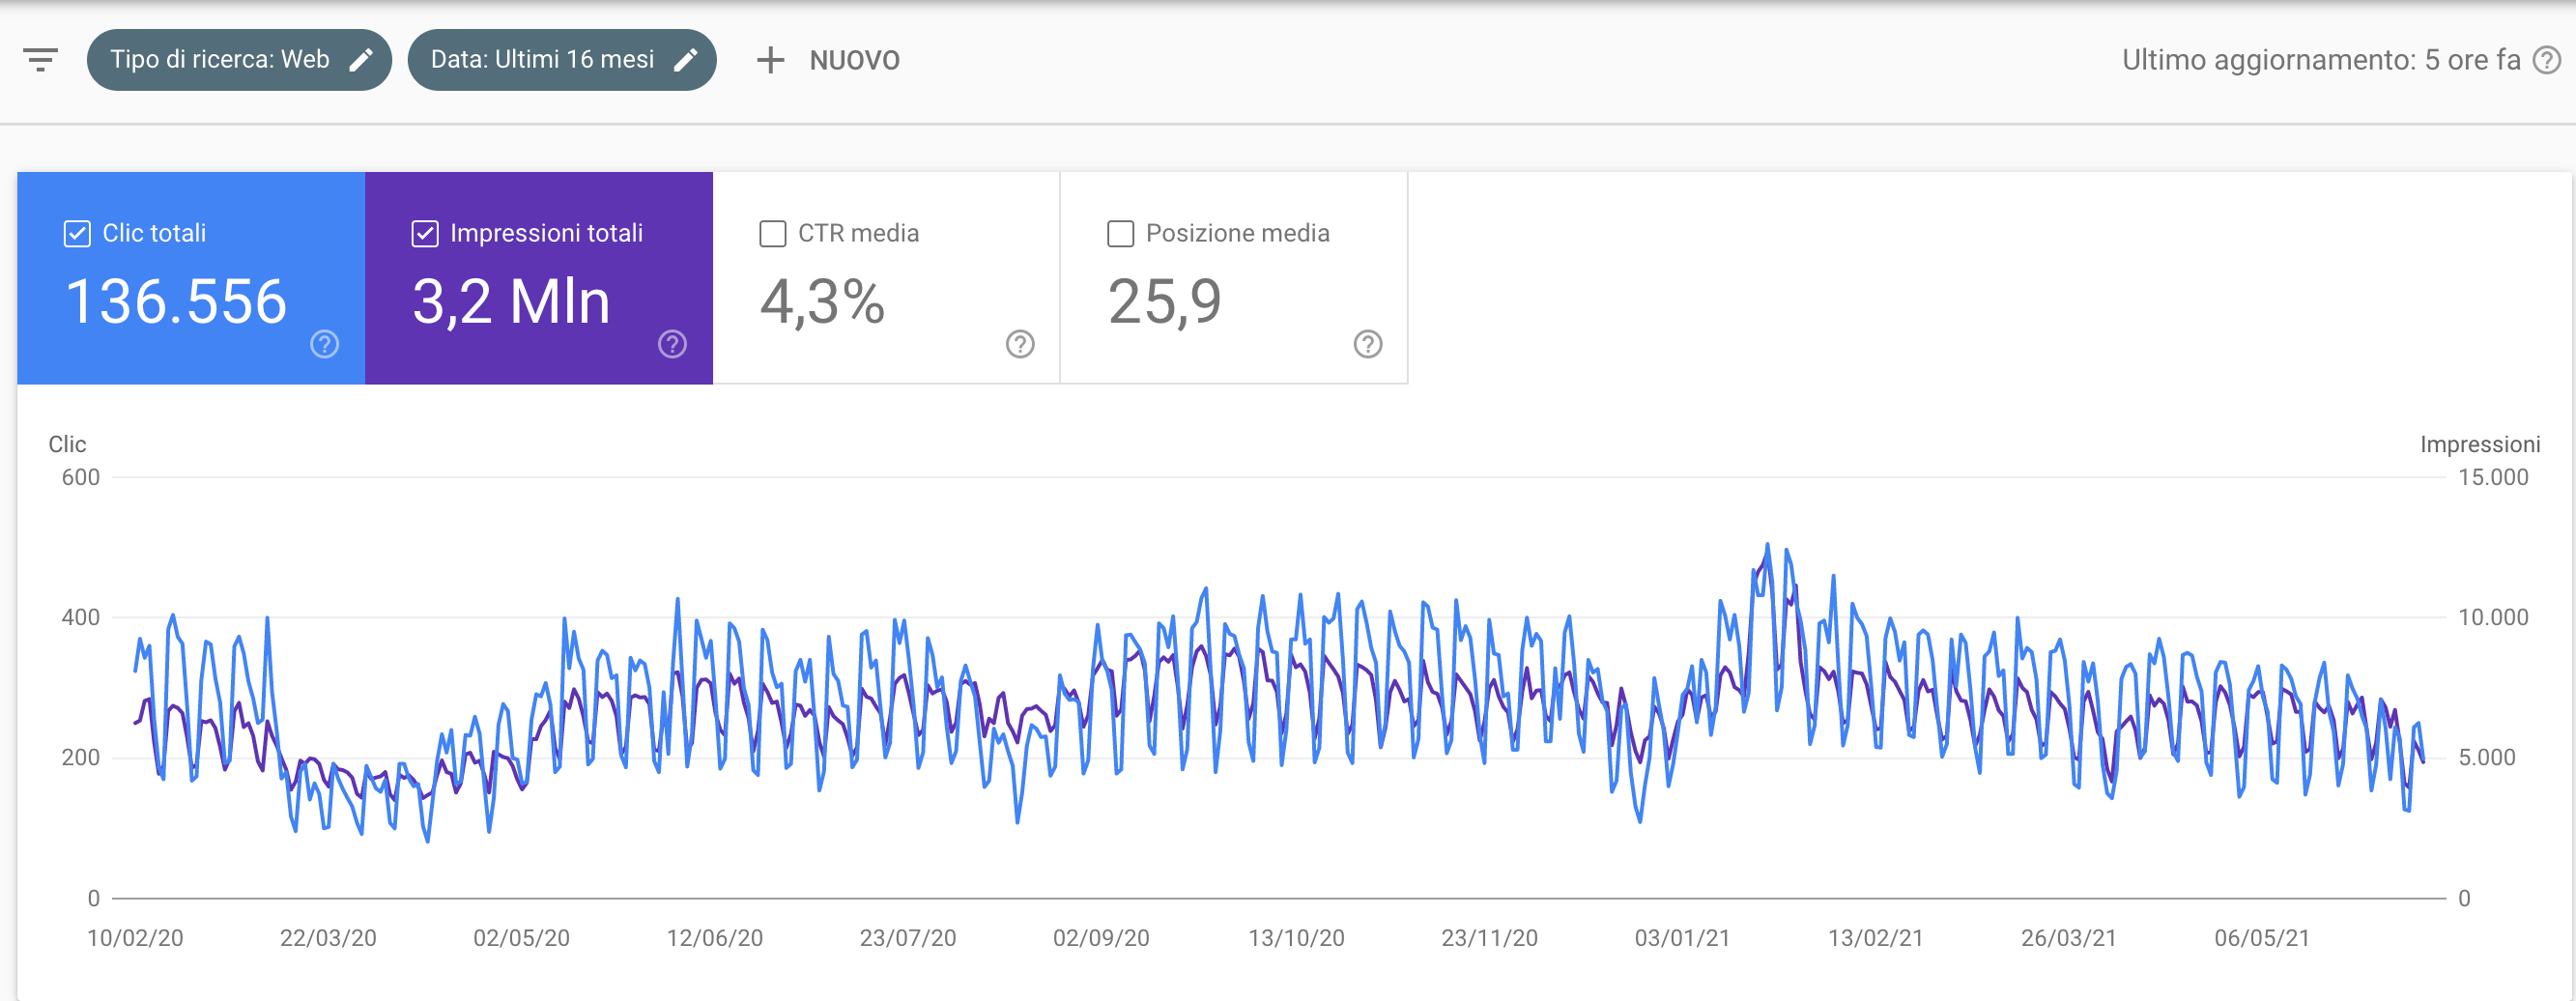The width and height of the screenshot is (2576, 1001).
Task: Click pencil icon on Tipo di ricerca chip
Action: [x=361, y=60]
